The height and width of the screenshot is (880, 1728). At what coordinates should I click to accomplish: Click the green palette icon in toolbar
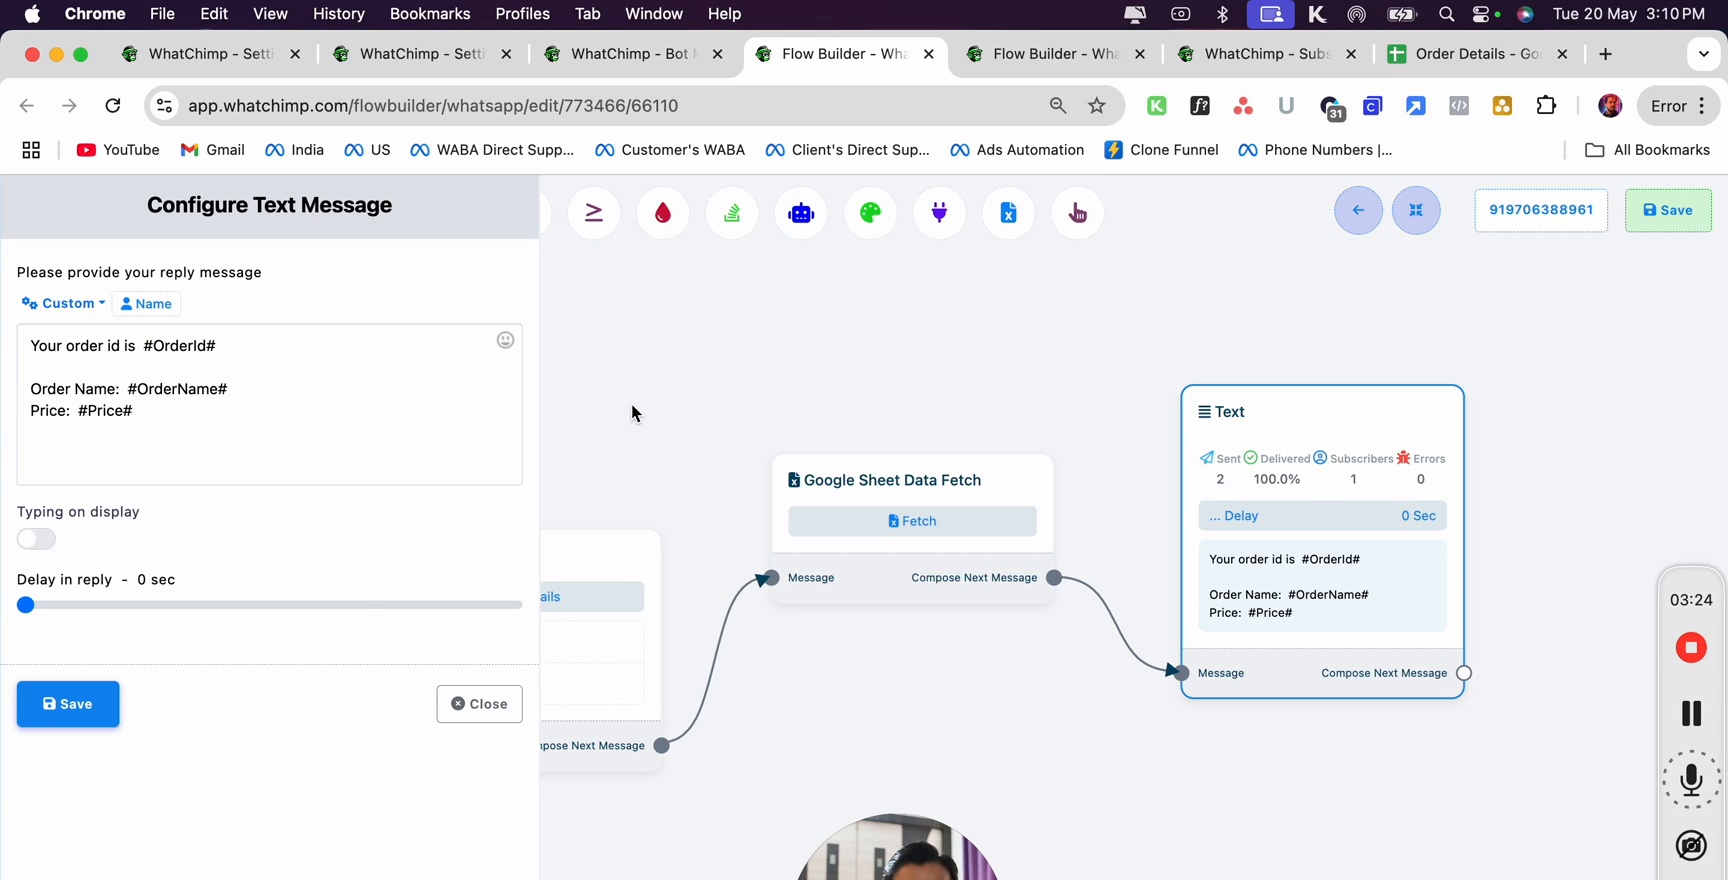[871, 213]
